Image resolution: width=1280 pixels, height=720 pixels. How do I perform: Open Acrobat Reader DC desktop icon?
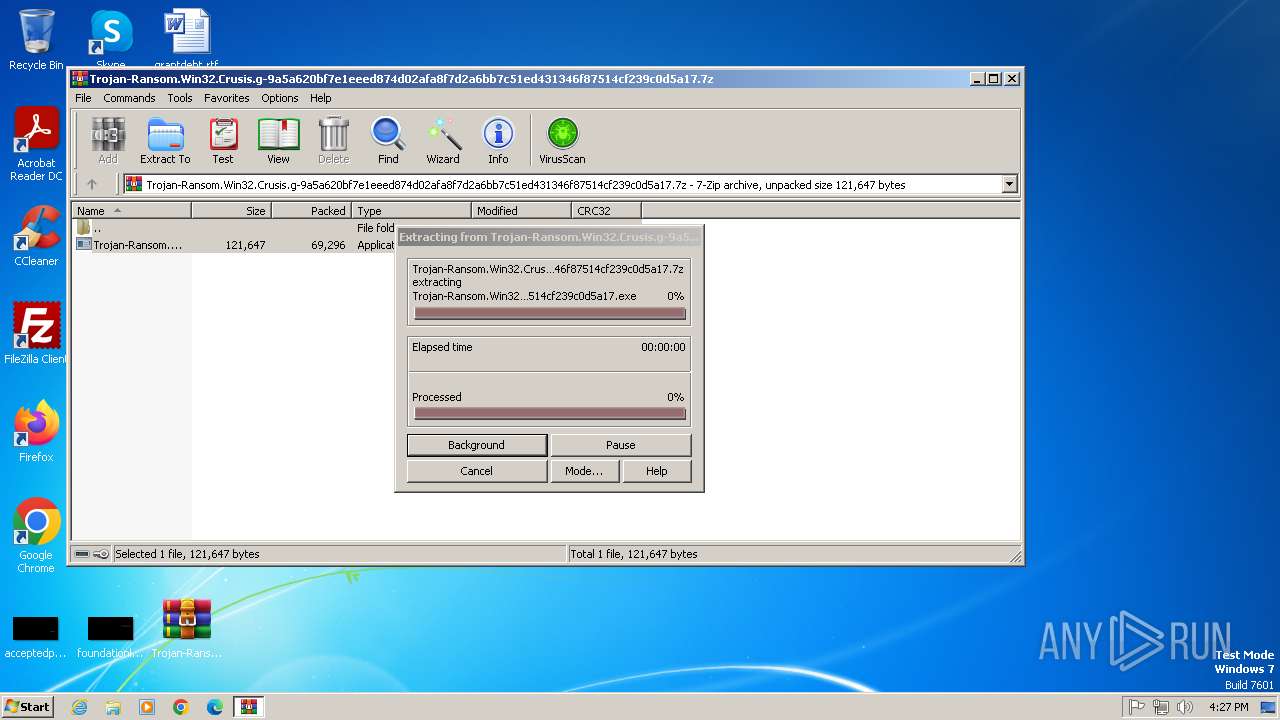point(36,145)
